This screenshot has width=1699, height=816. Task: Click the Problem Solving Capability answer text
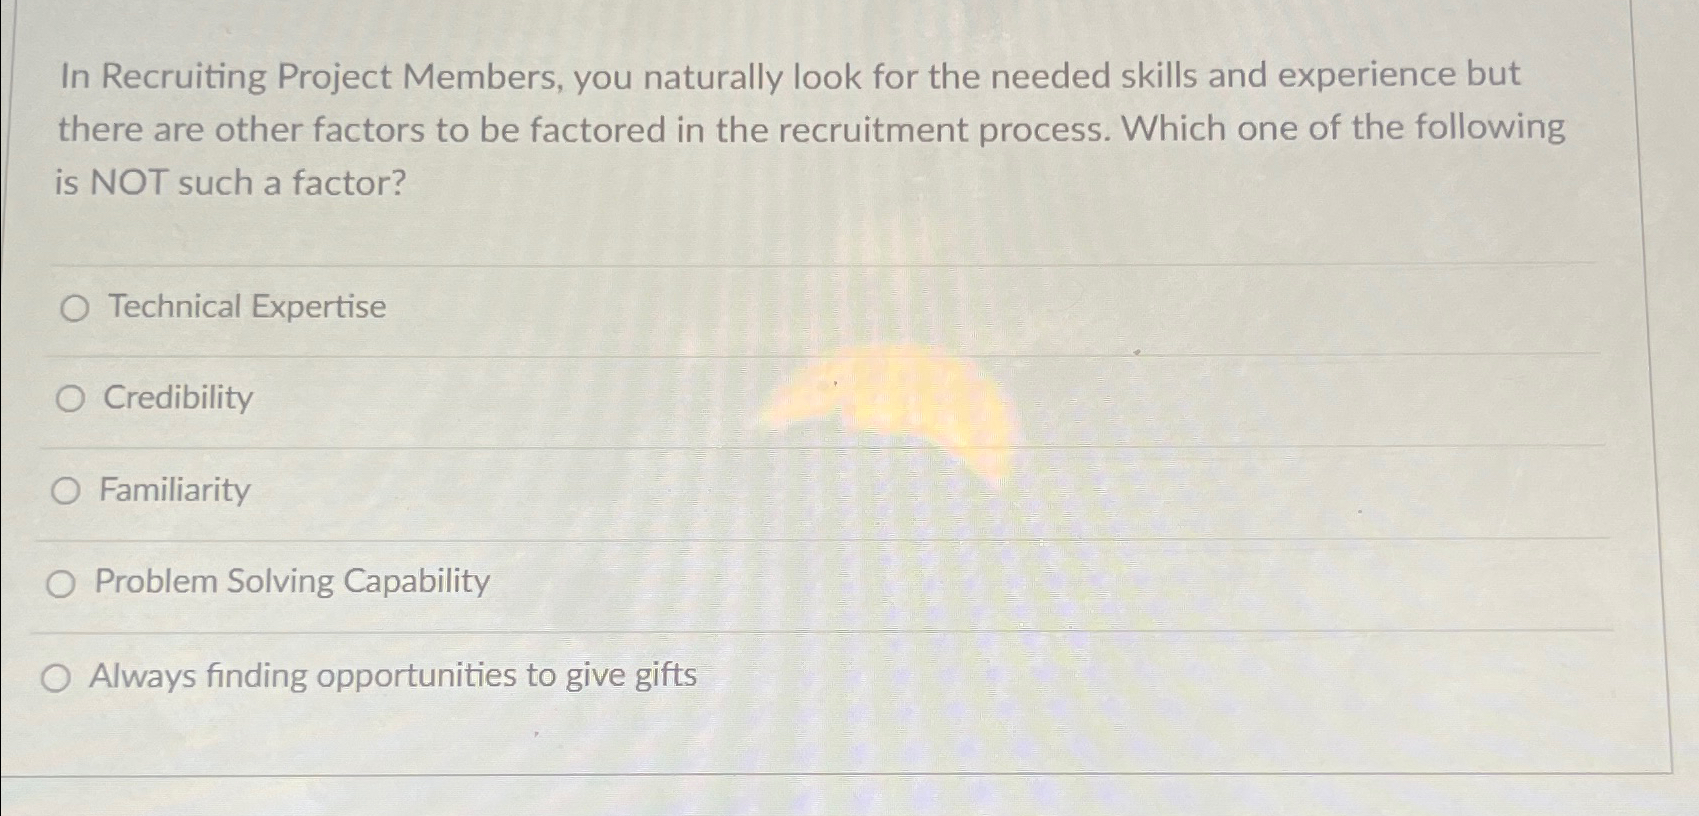click(x=290, y=582)
